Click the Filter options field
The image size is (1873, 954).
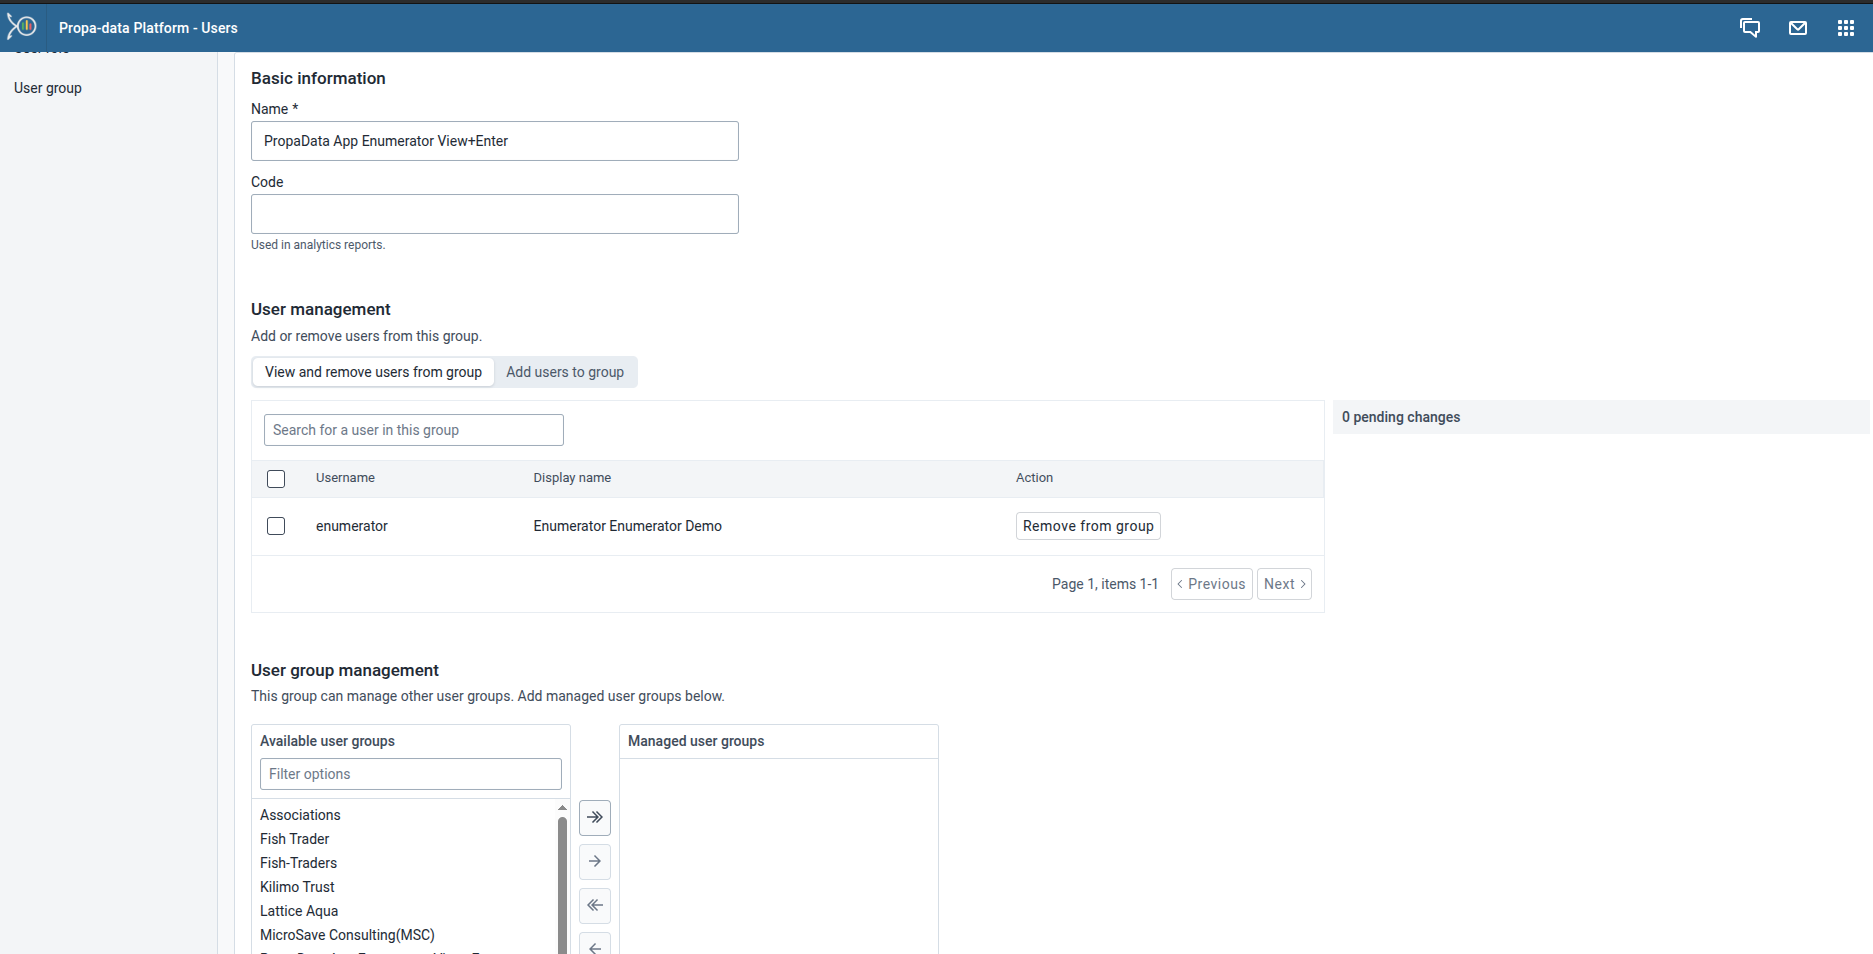point(410,773)
